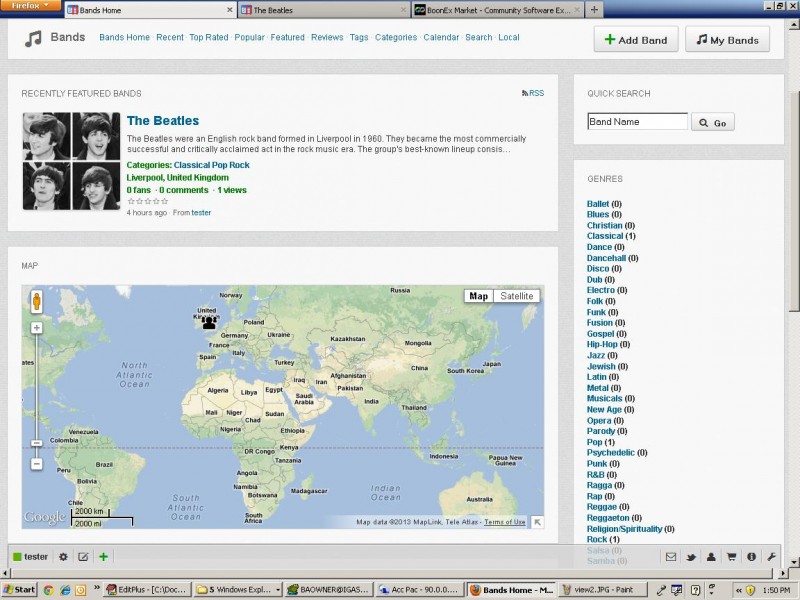The height and width of the screenshot is (600, 800).
Task: Open the Pop genre link
Action: tap(594, 442)
